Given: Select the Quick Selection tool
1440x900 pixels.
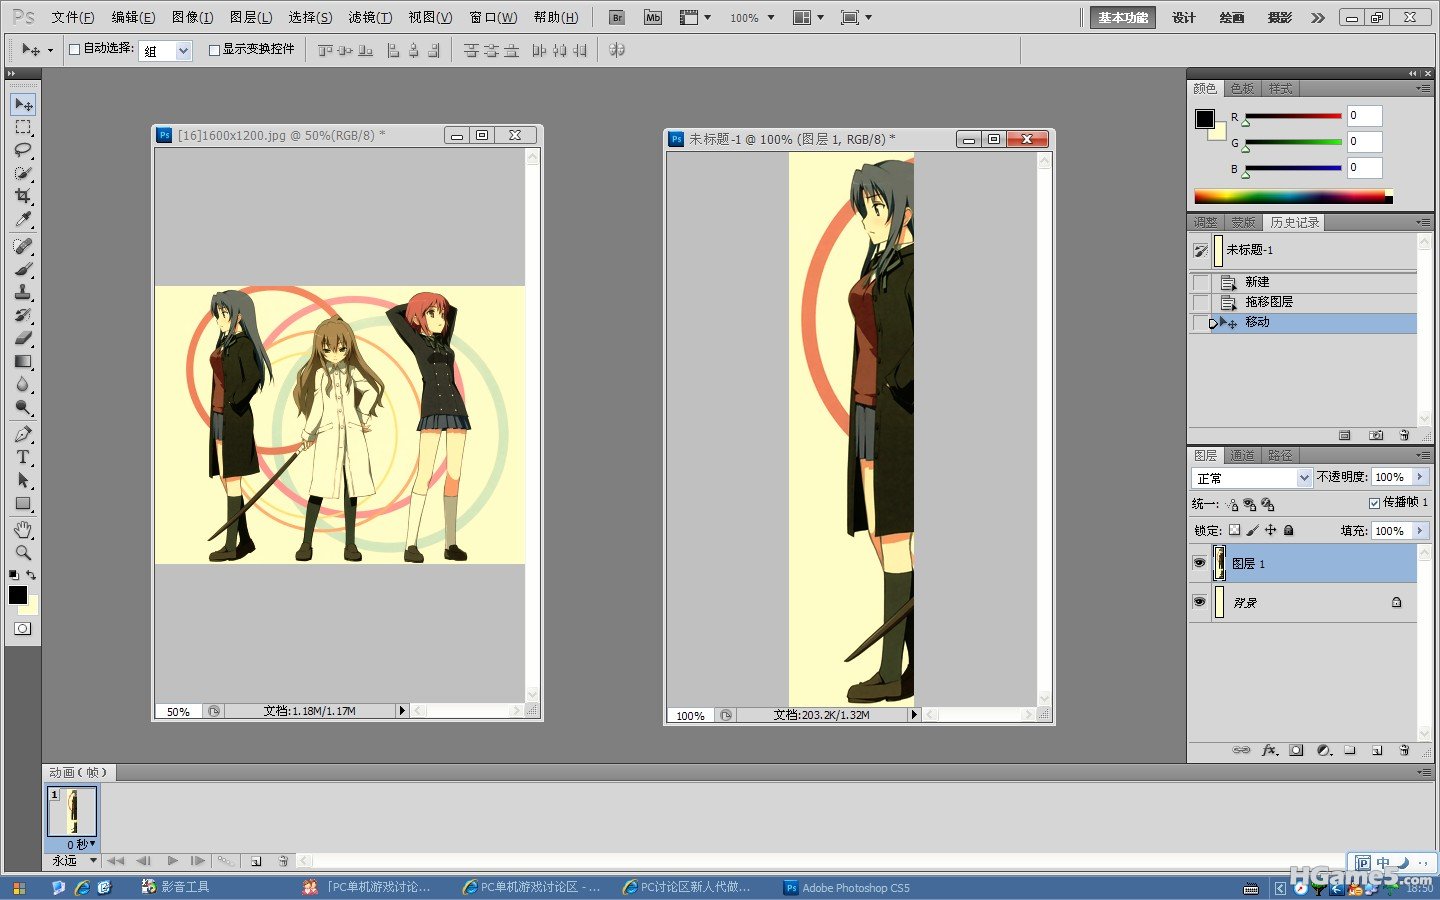Looking at the screenshot, I should (23, 173).
